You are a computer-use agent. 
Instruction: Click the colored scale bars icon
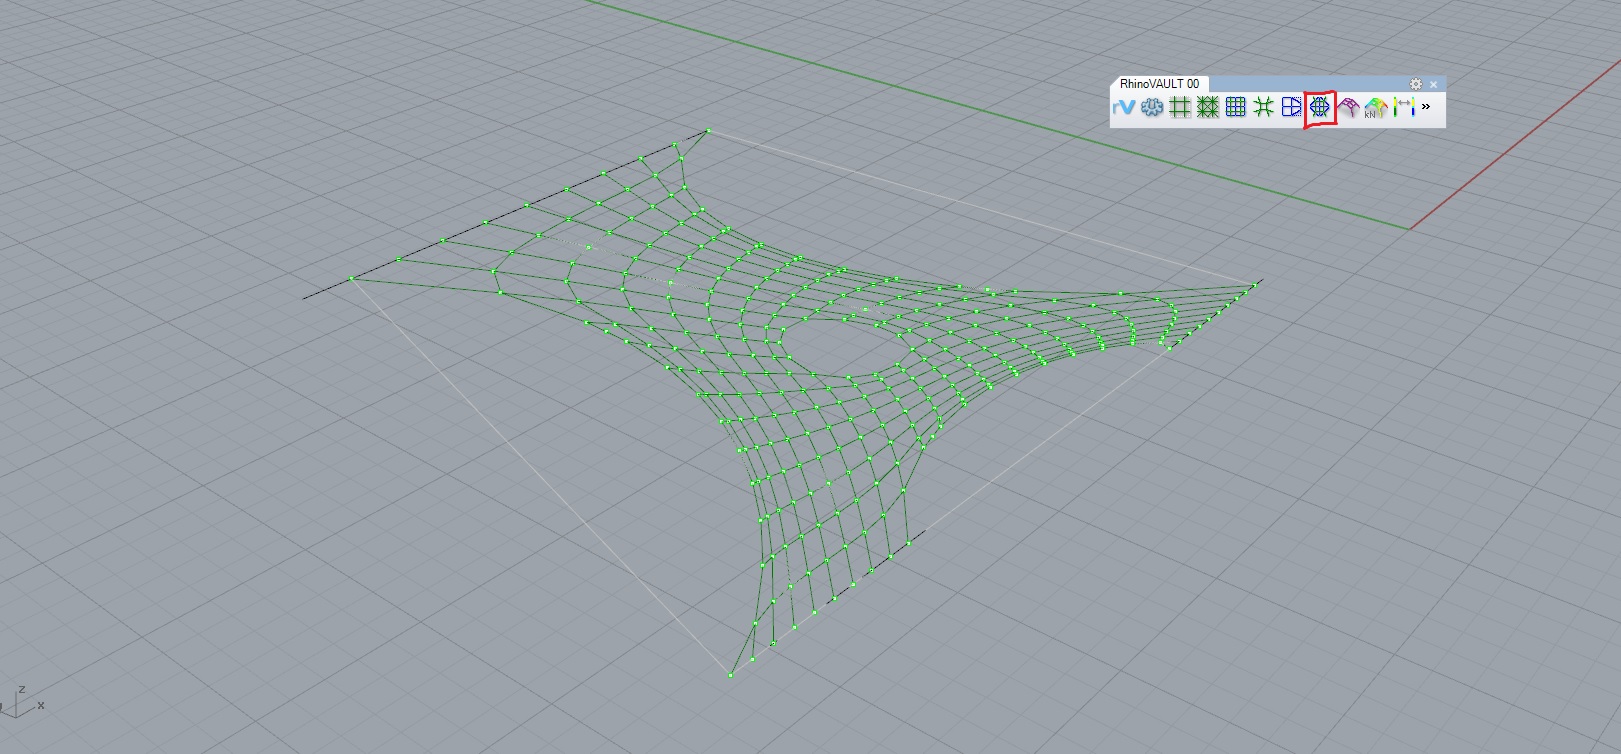pos(1404,107)
